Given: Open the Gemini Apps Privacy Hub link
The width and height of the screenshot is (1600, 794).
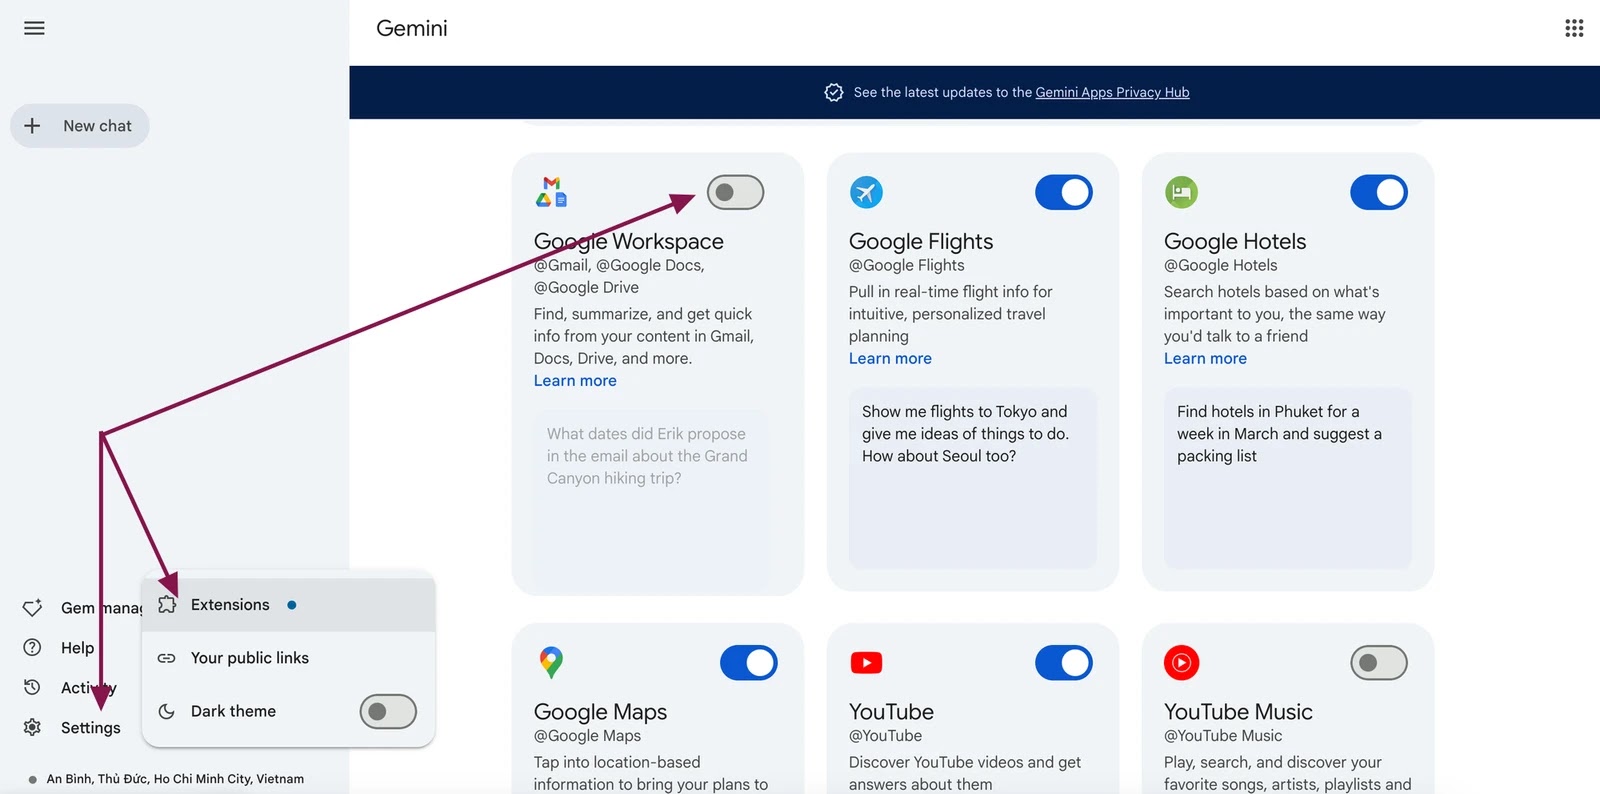Looking at the screenshot, I should pos(1112,92).
